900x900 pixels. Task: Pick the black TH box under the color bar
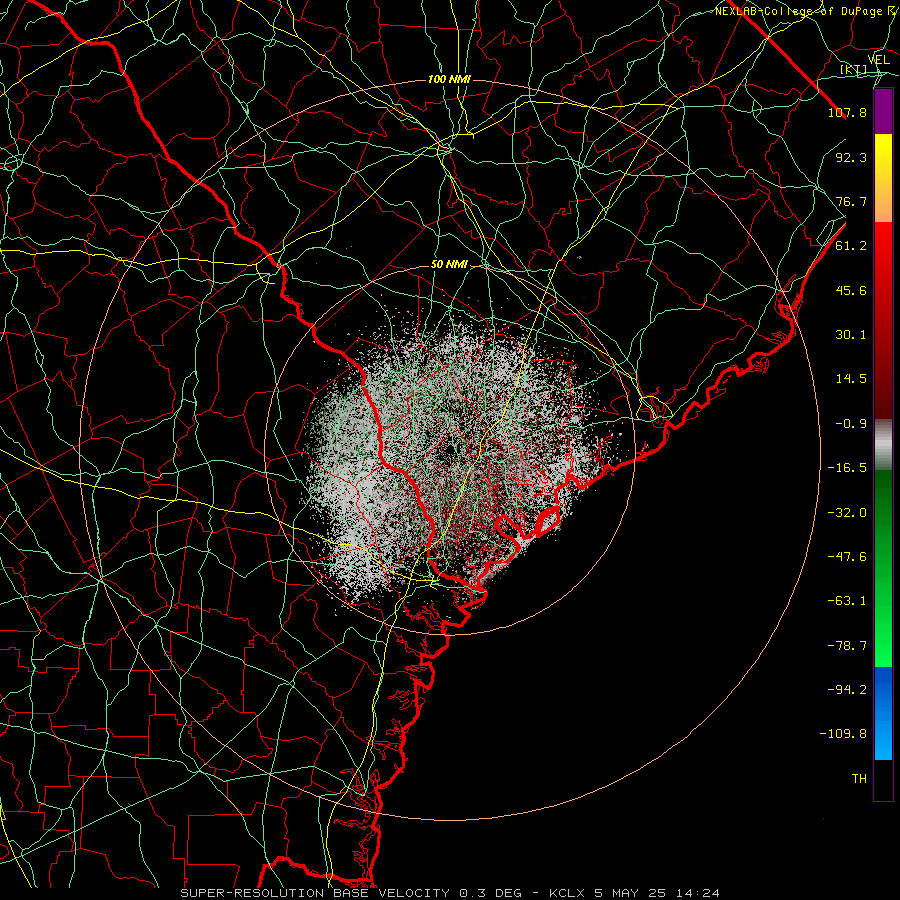[x=883, y=780]
